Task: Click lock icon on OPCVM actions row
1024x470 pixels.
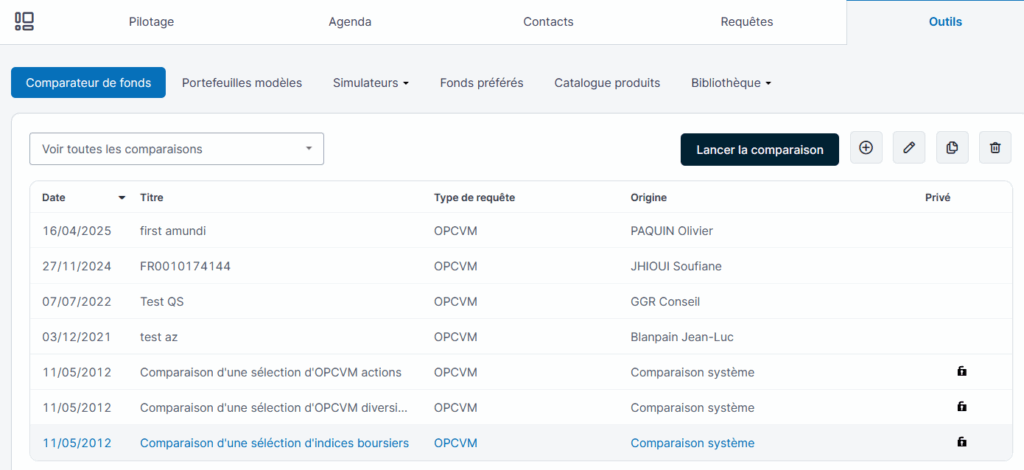Action: coord(961,372)
